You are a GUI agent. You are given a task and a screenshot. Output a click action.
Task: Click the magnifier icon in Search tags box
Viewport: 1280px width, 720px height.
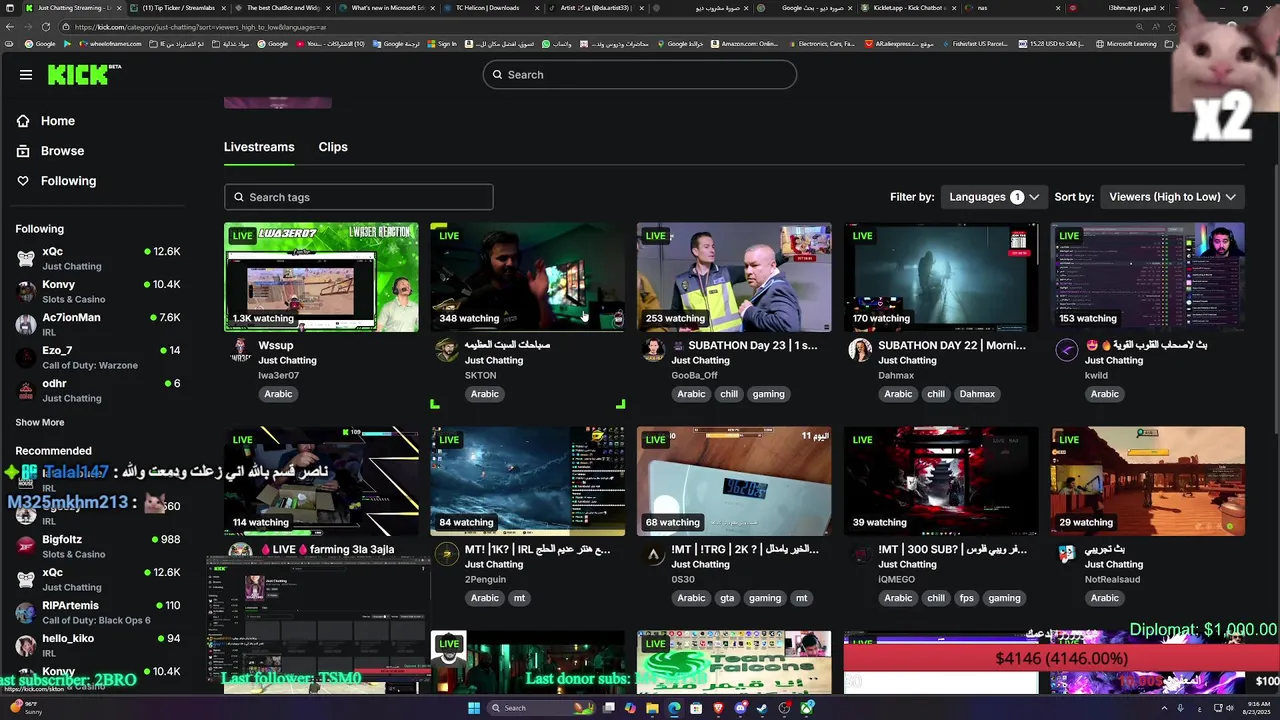(x=239, y=197)
